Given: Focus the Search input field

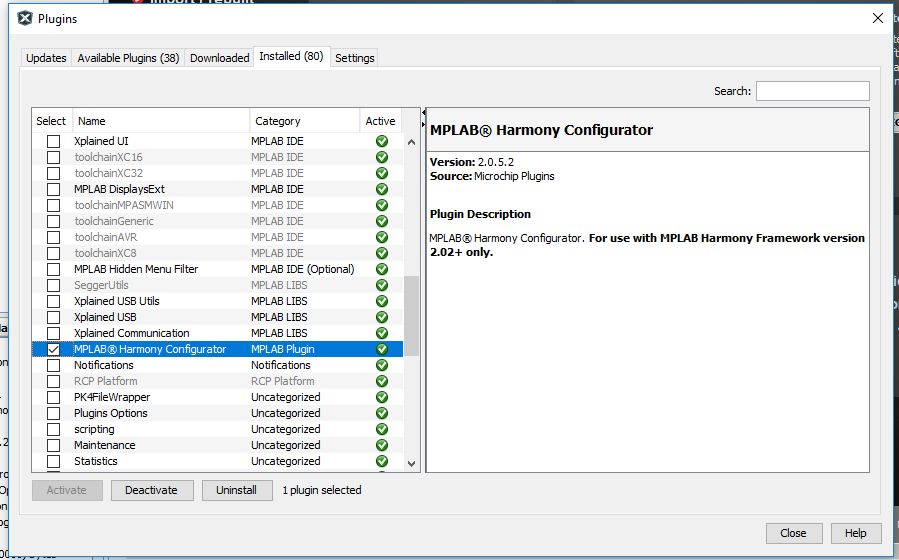Looking at the screenshot, I should pyautogui.click(x=812, y=91).
